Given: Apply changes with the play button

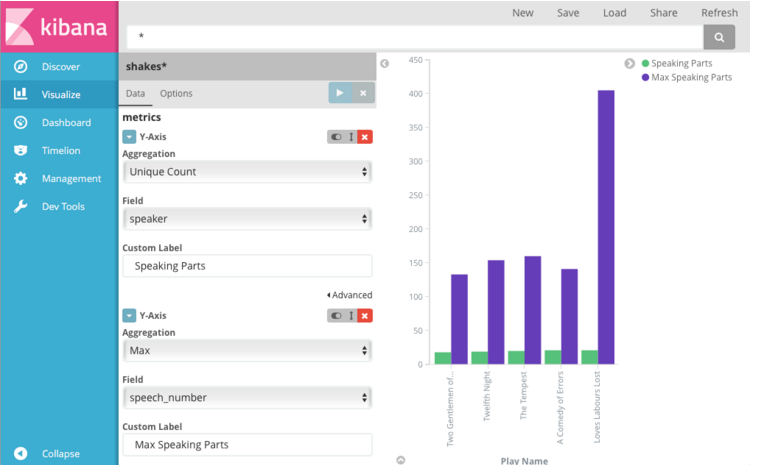Looking at the screenshot, I should point(340,93).
